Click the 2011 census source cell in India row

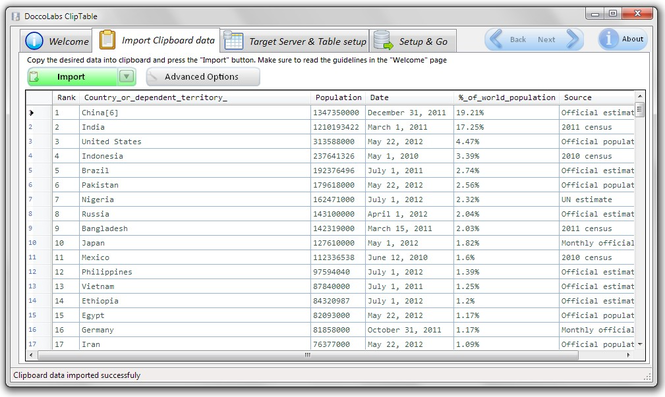point(597,127)
